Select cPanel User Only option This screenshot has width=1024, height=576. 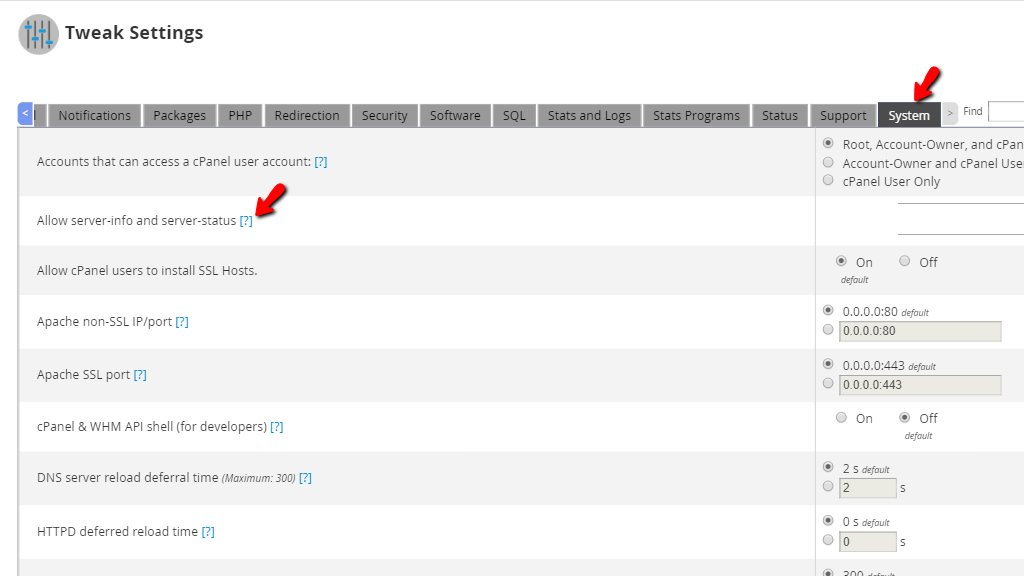(x=828, y=180)
